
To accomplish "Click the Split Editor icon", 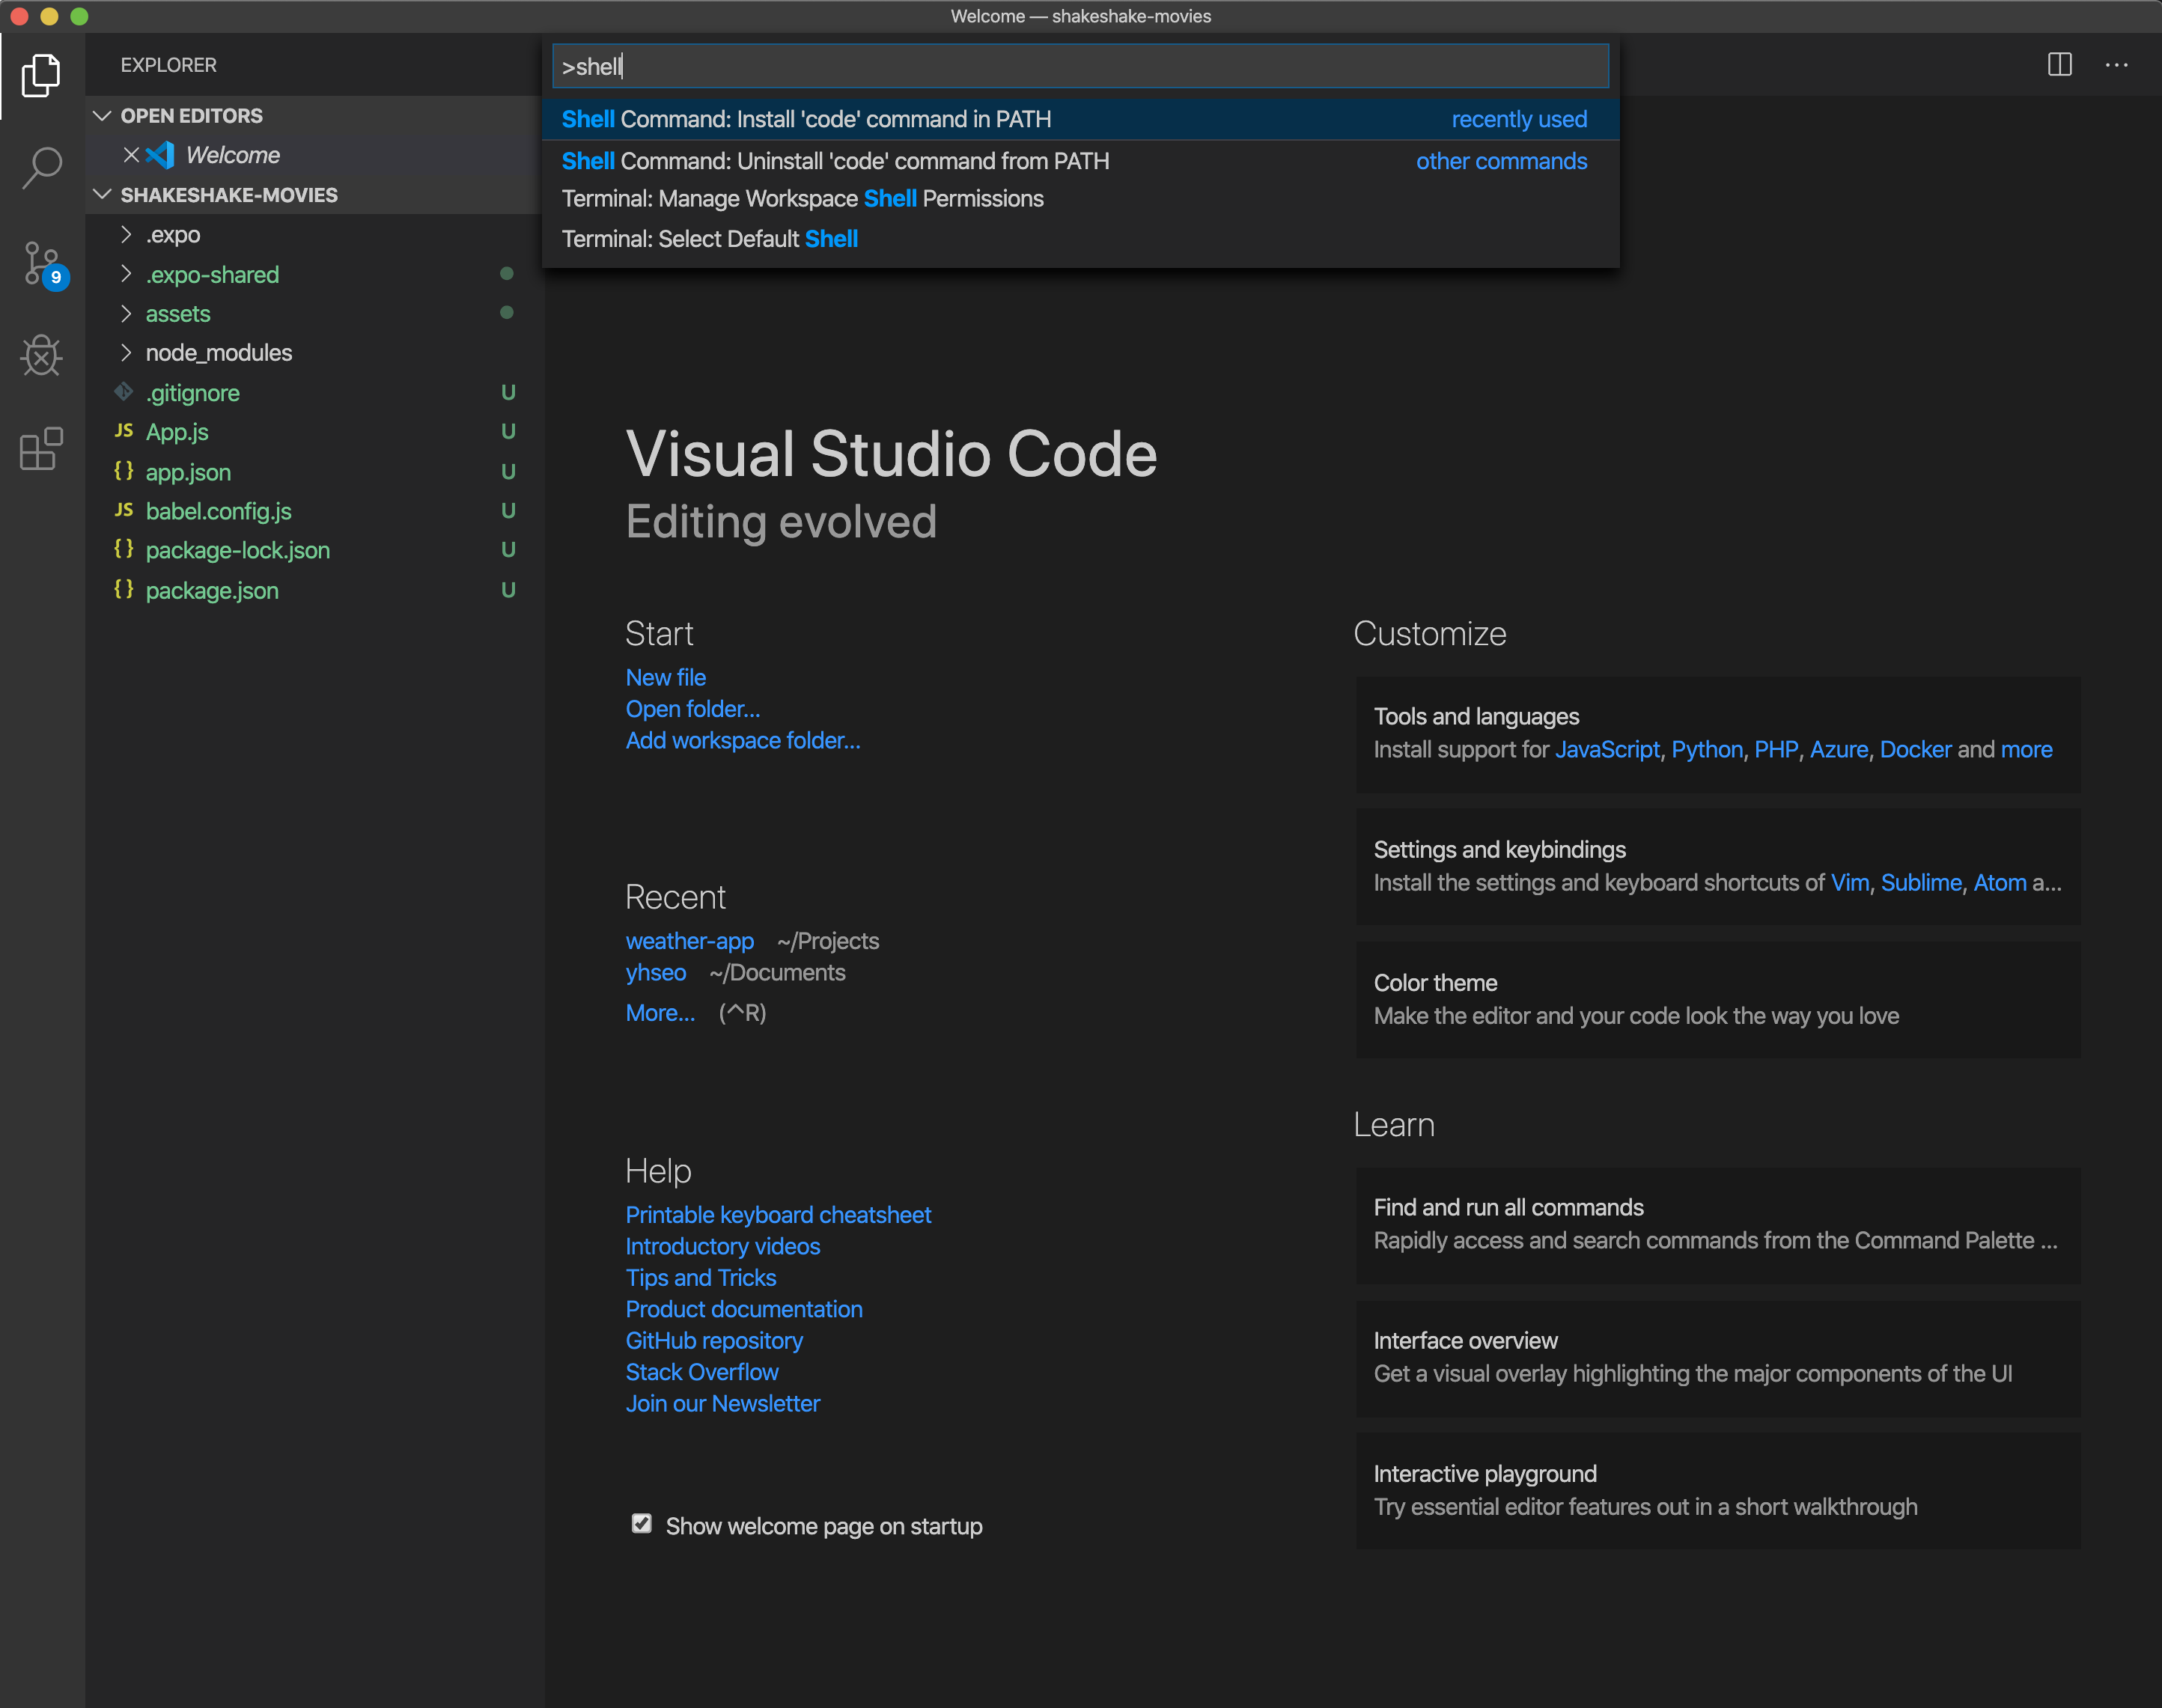I will (2060, 65).
